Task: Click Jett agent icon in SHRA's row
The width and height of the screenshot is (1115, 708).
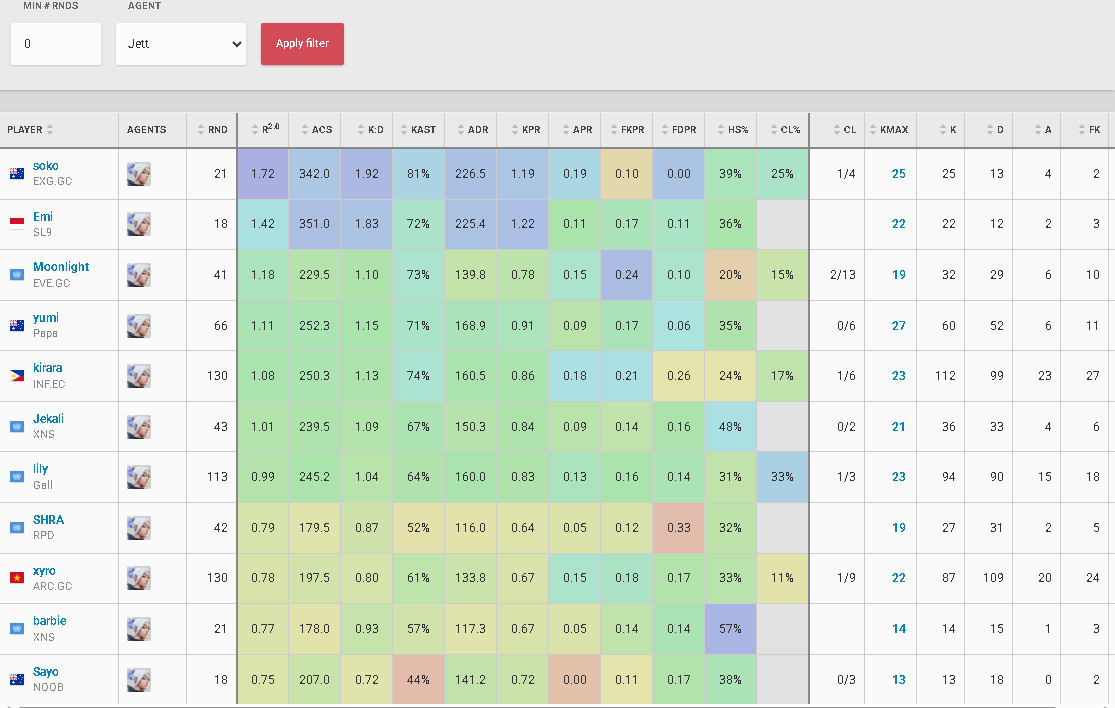Action: (x=139, y=527)
